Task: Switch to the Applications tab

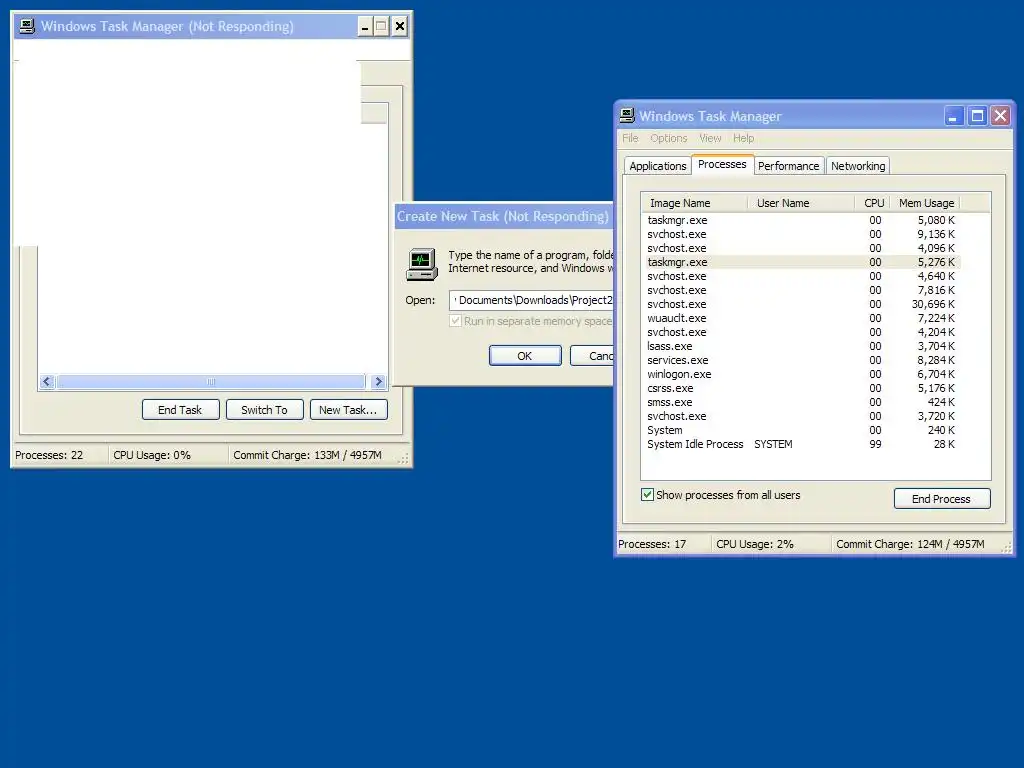Action: [x=658, y=166]
